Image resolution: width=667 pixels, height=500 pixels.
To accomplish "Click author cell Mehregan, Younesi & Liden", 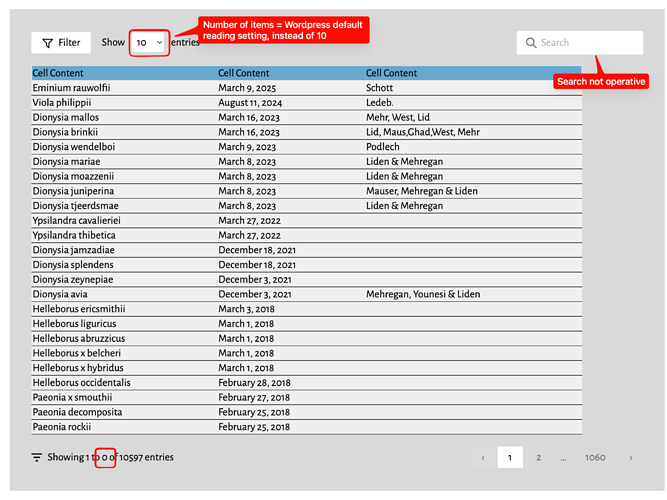I will [x=423, y=294].
